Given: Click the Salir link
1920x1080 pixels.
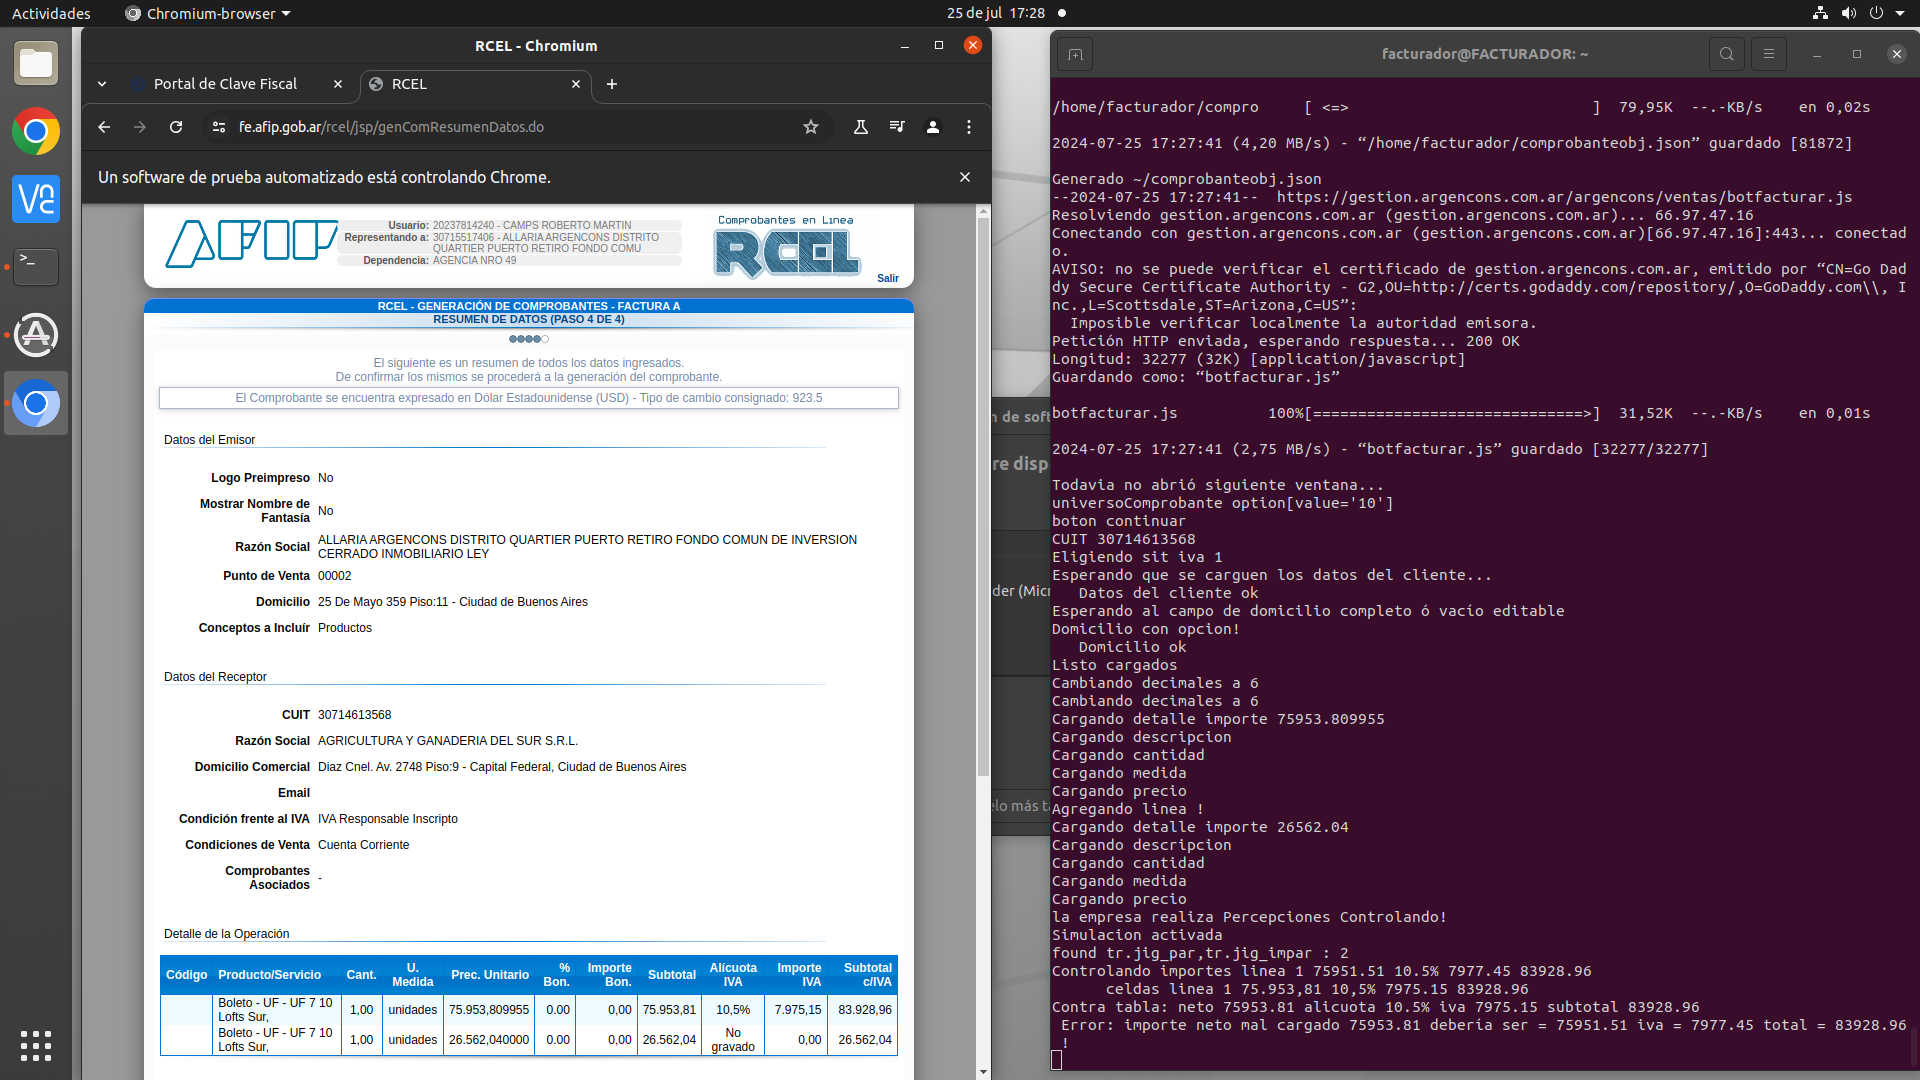Looking at the screenshot, I should (x=888, y=278).
